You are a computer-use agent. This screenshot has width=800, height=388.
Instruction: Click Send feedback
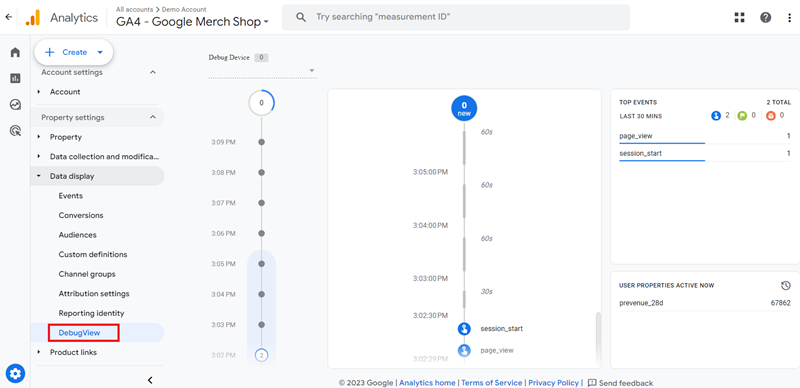(x=620, y=382)
